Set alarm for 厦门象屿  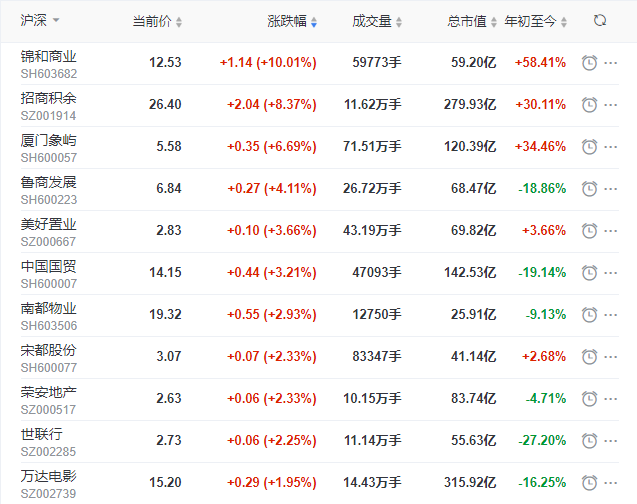589,147
